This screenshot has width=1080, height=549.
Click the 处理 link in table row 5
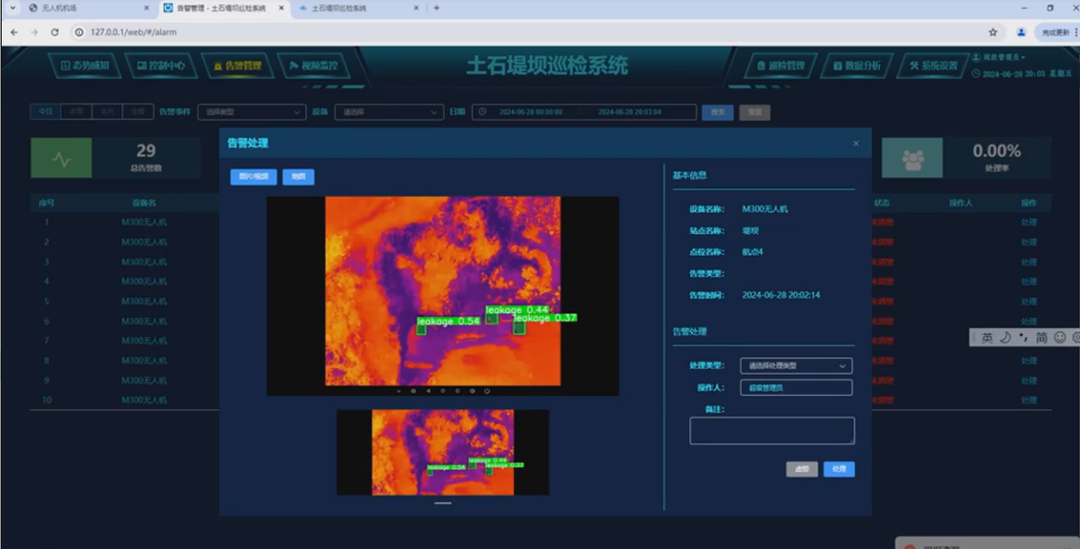point(1028,302)
